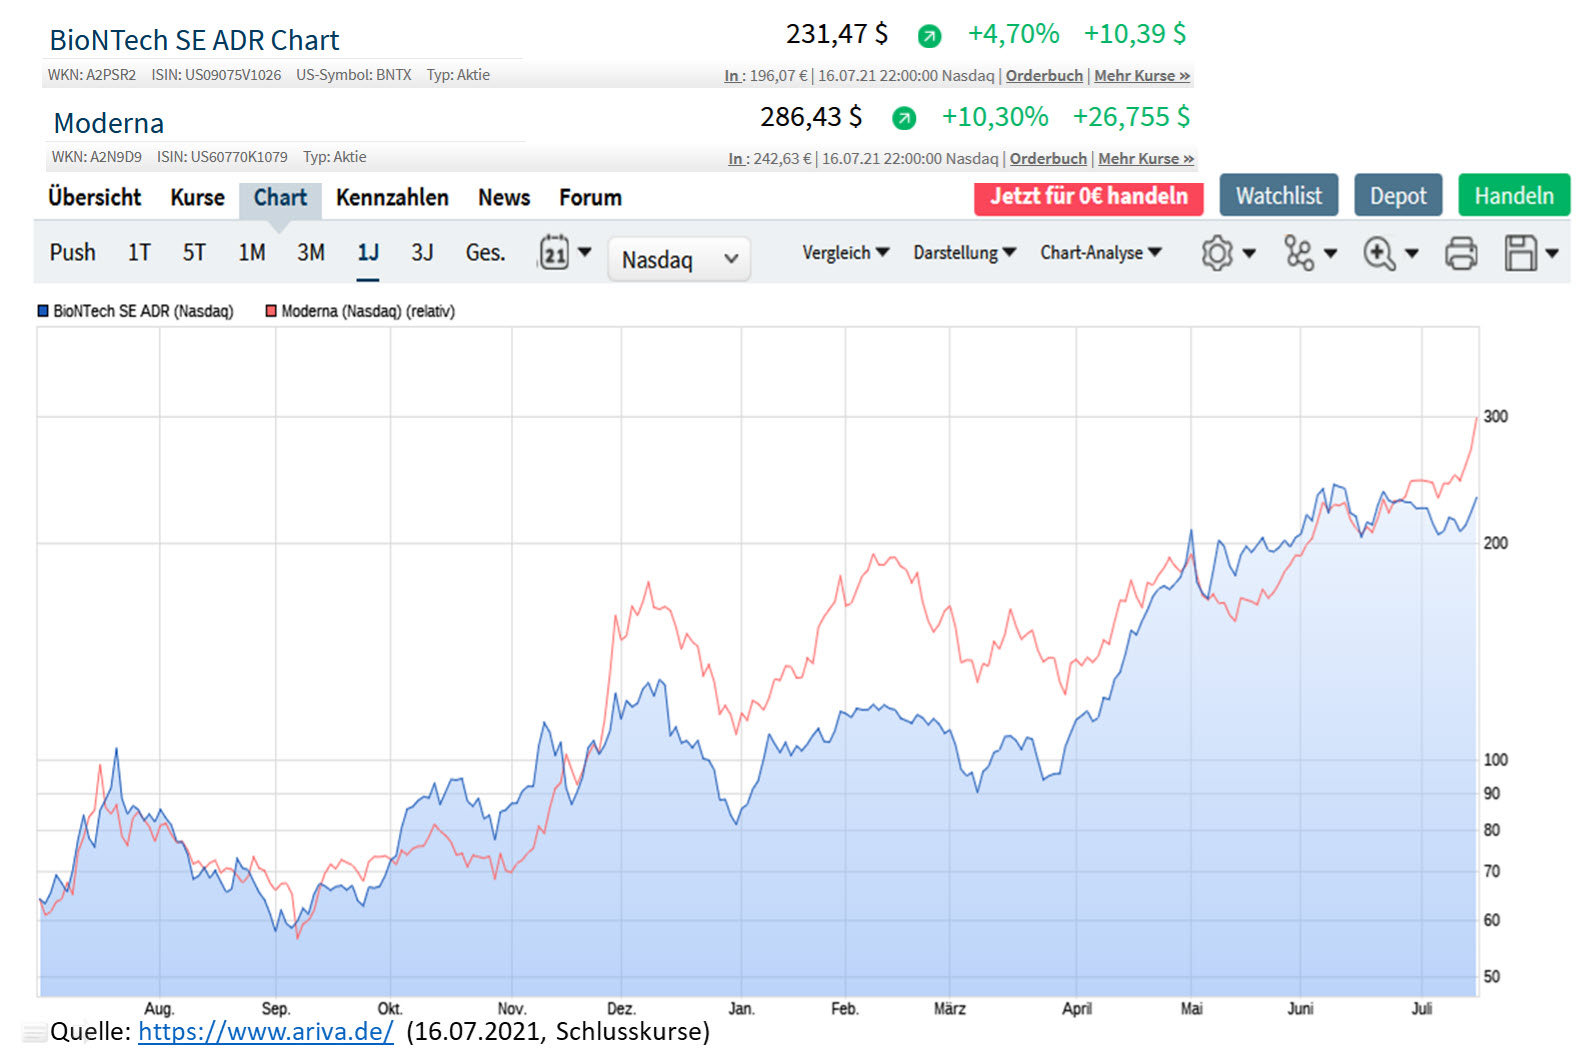The width and height of the screenshot is (1583, 1052).
Task: Expand the calendar dropdown arrow
Action: (x=585, y=252)
